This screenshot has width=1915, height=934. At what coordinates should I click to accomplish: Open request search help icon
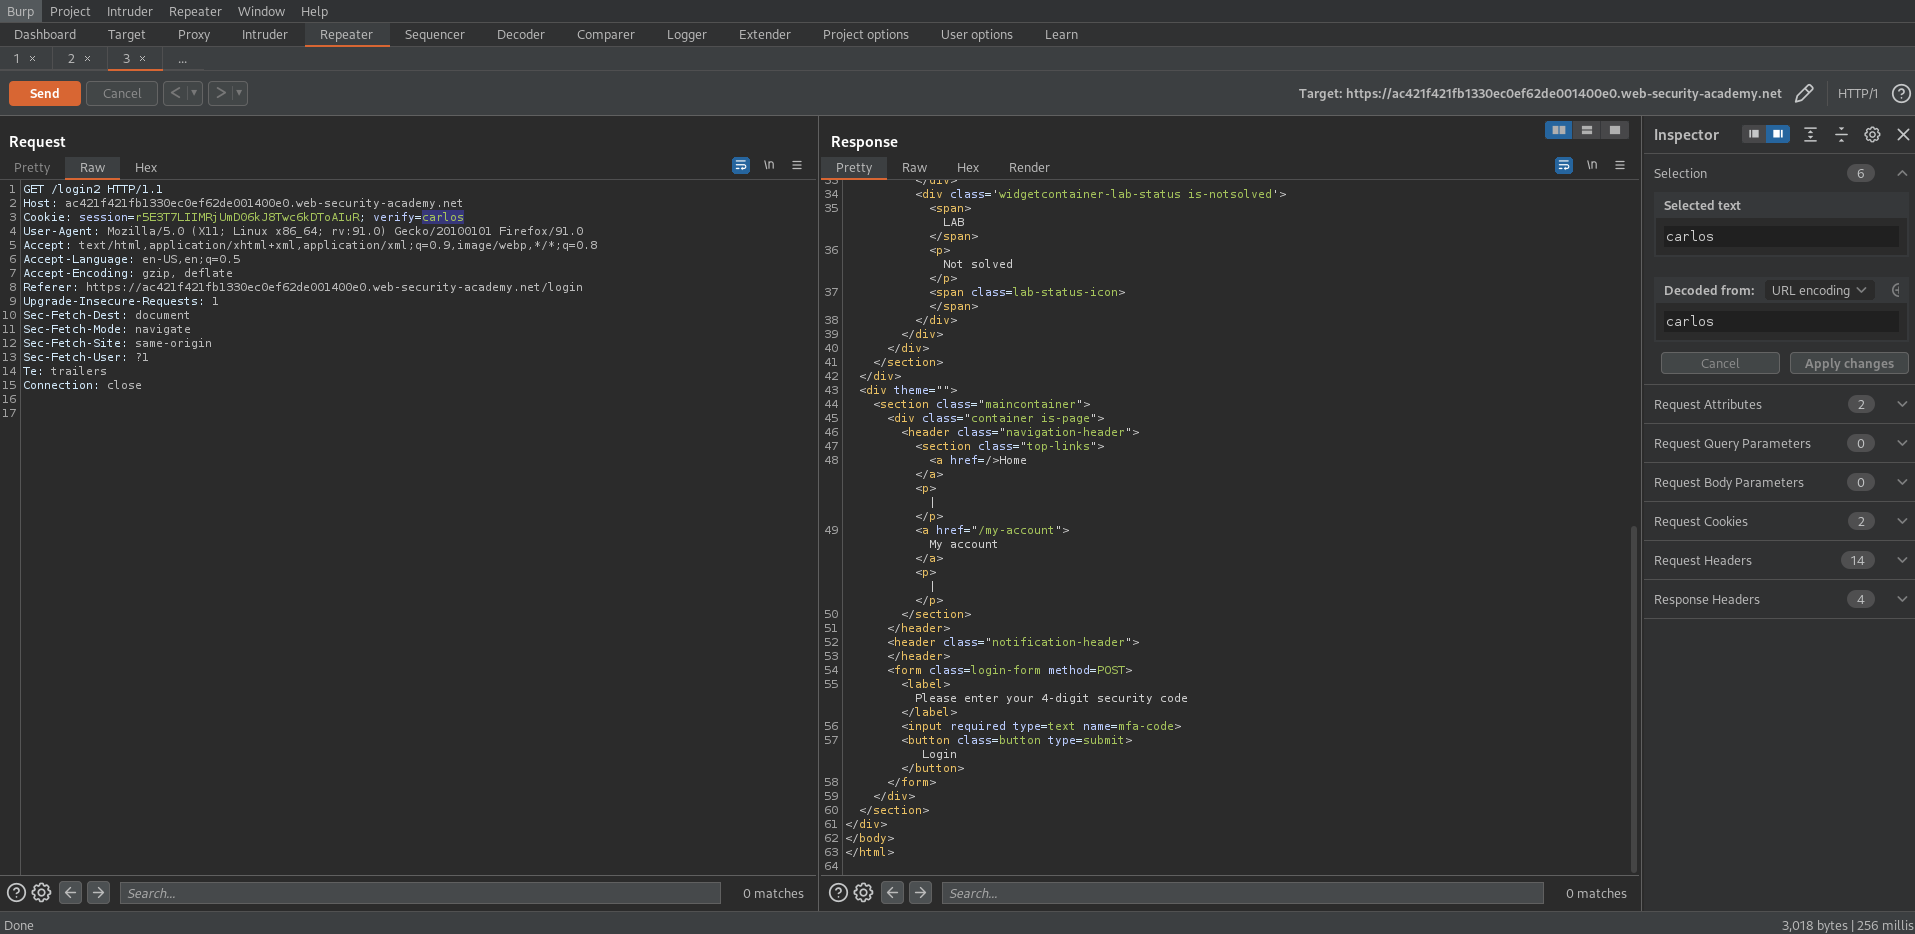click(x=16, y=892)
